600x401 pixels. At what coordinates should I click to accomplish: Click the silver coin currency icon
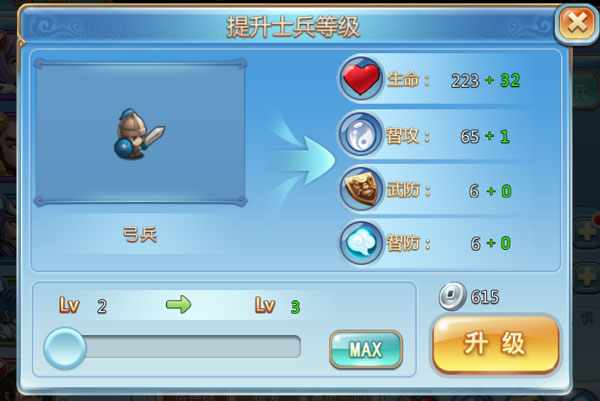[452, 296]
